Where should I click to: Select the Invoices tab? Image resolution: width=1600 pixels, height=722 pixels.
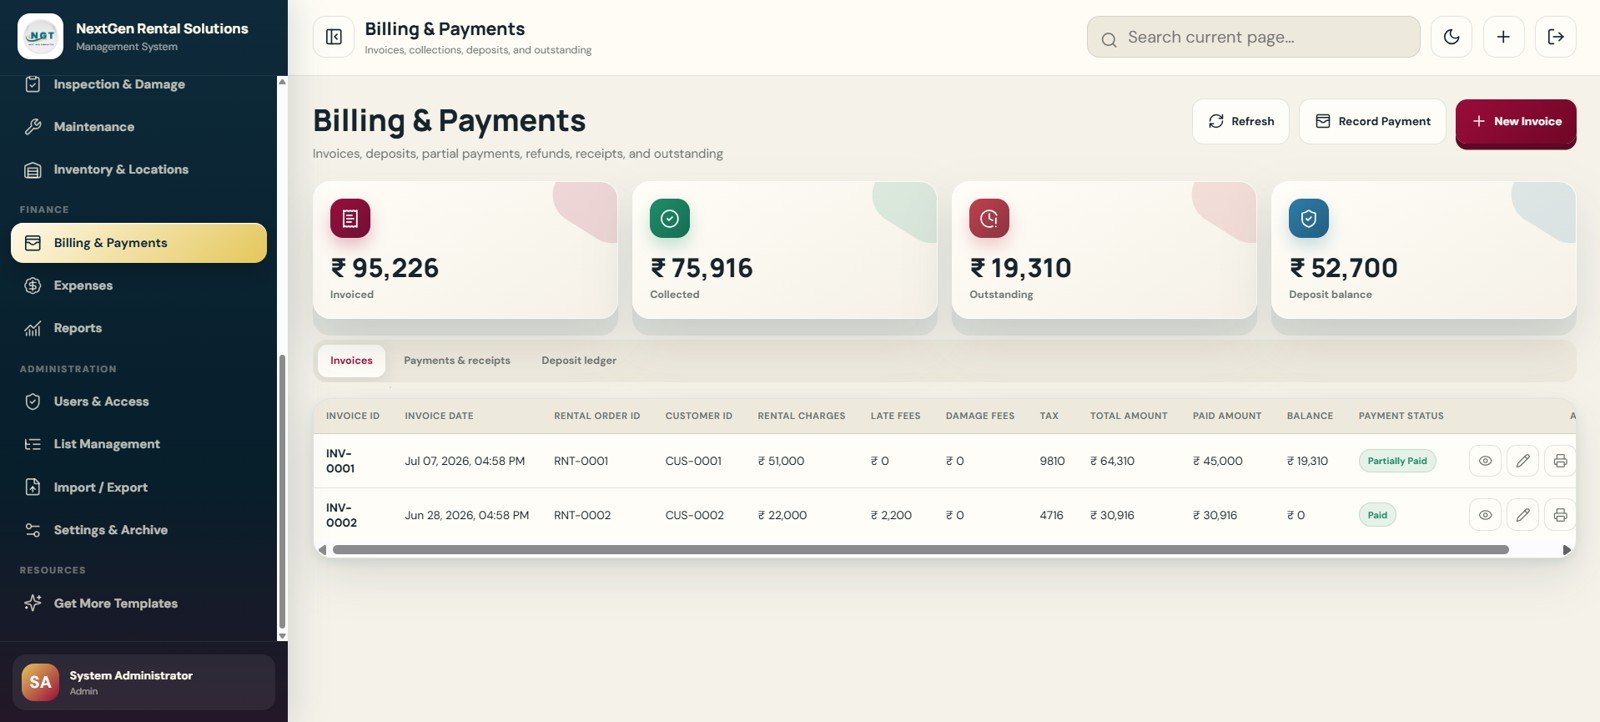tap(351, 361)
